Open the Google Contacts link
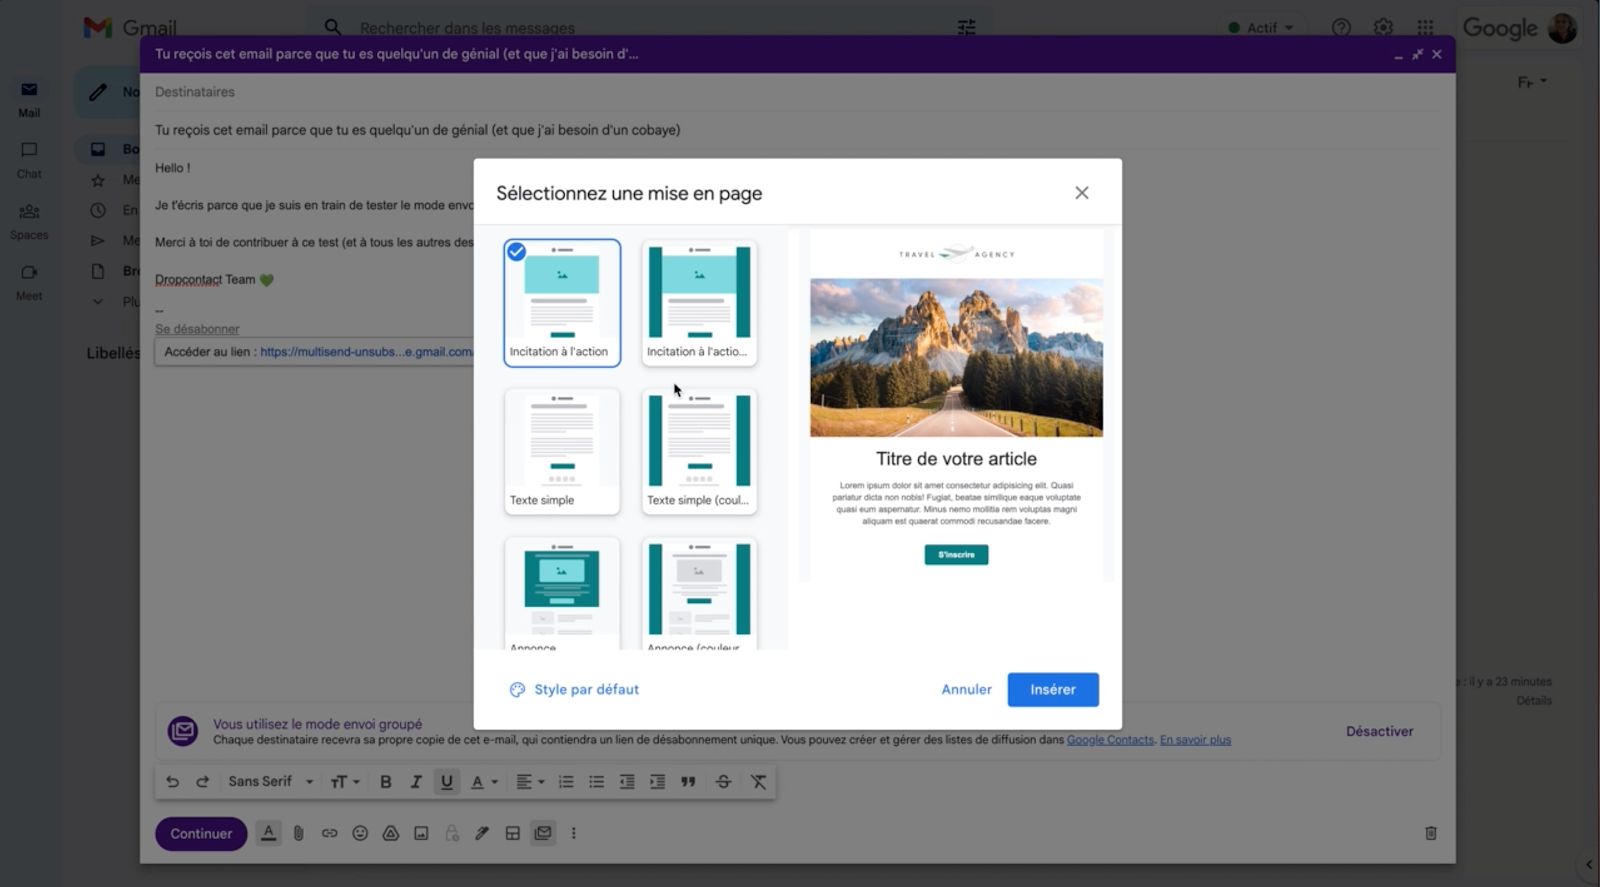Screen dimensions: 1600x887 (1110, 740)
